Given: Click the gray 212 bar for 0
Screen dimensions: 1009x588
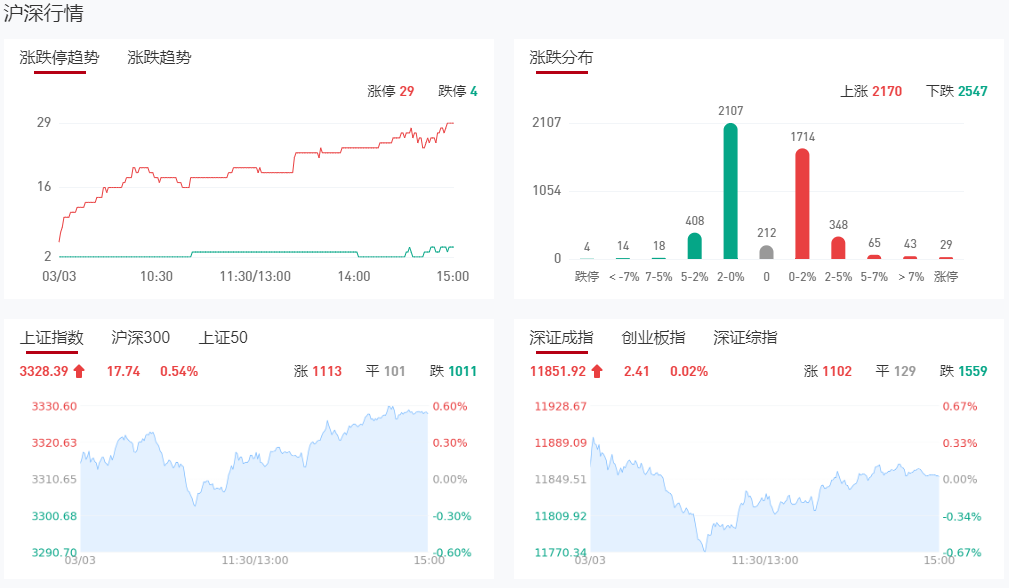Looking at the screenshot, I should pos(766,252).
